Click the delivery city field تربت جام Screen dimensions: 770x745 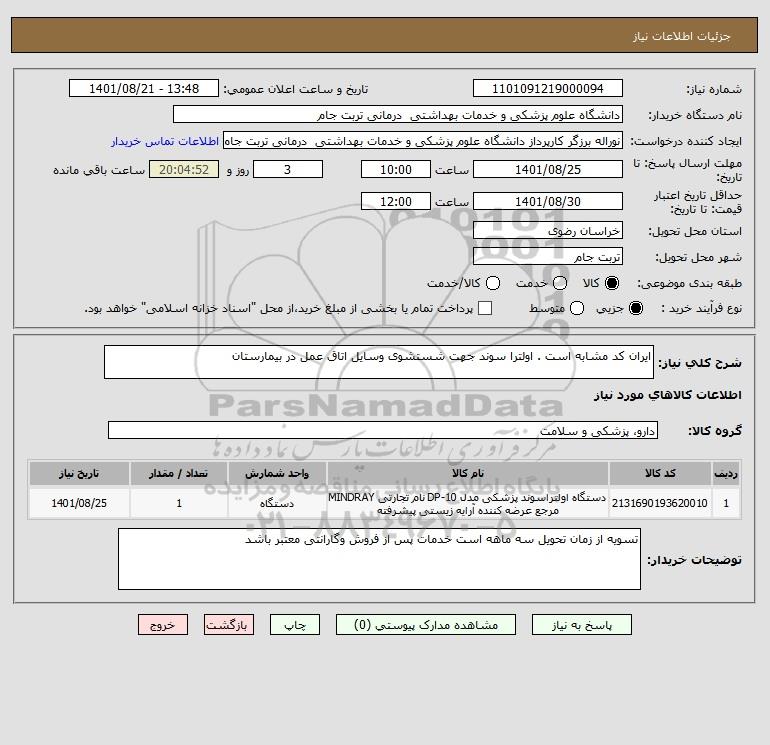point(548,256)
